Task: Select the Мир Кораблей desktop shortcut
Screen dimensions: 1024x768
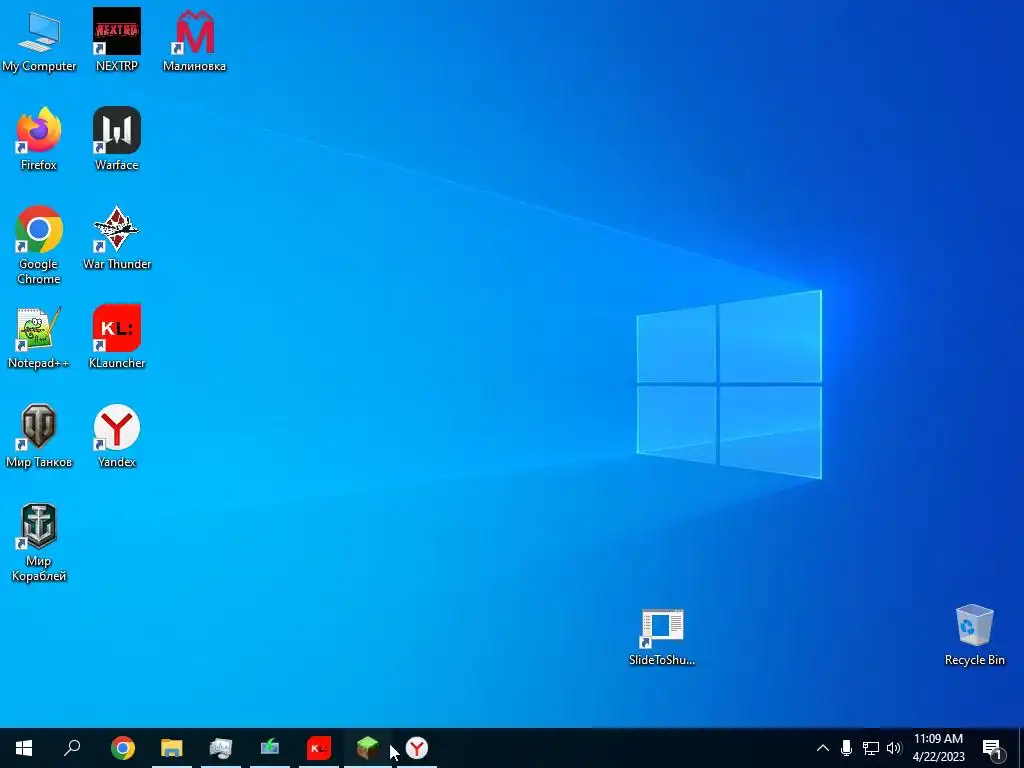Action: point(39,543)
